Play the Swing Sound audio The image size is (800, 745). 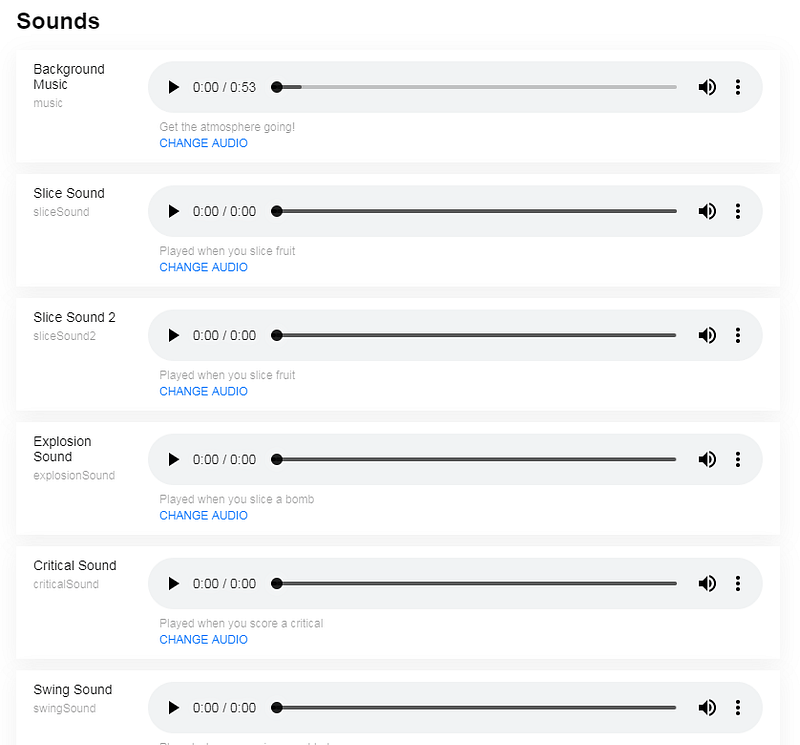coord(173,708)
